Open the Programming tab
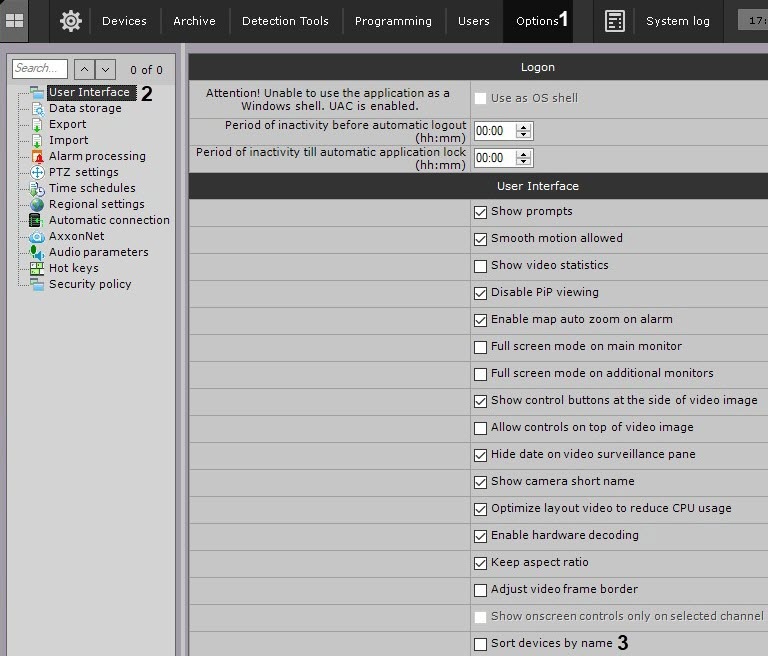 393,21
